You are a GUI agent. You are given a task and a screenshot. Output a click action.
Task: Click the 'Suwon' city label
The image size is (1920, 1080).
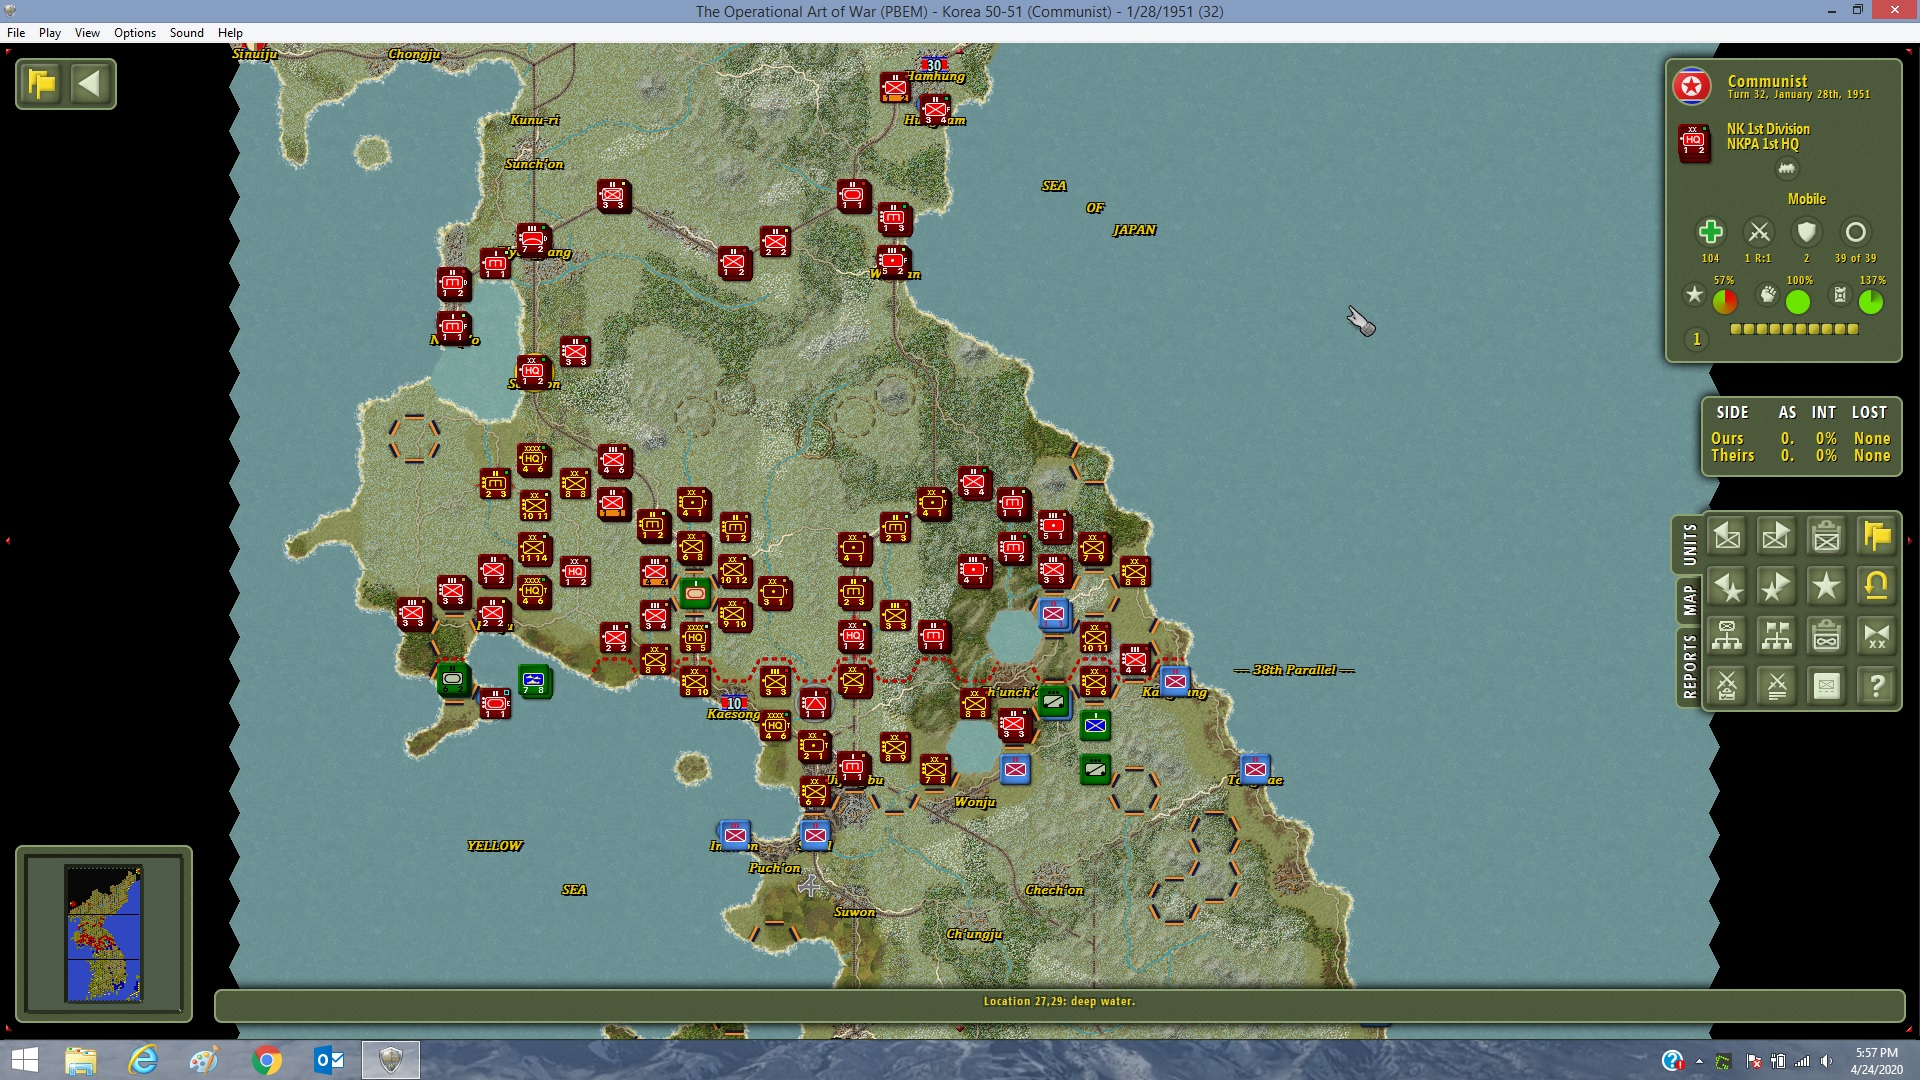(855, 912)
